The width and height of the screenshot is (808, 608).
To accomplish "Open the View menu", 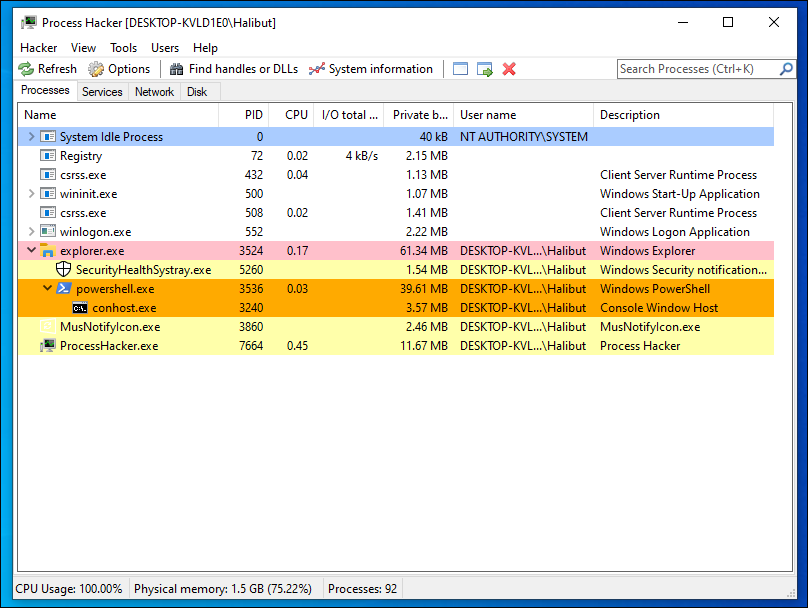I will click(83, 48).
